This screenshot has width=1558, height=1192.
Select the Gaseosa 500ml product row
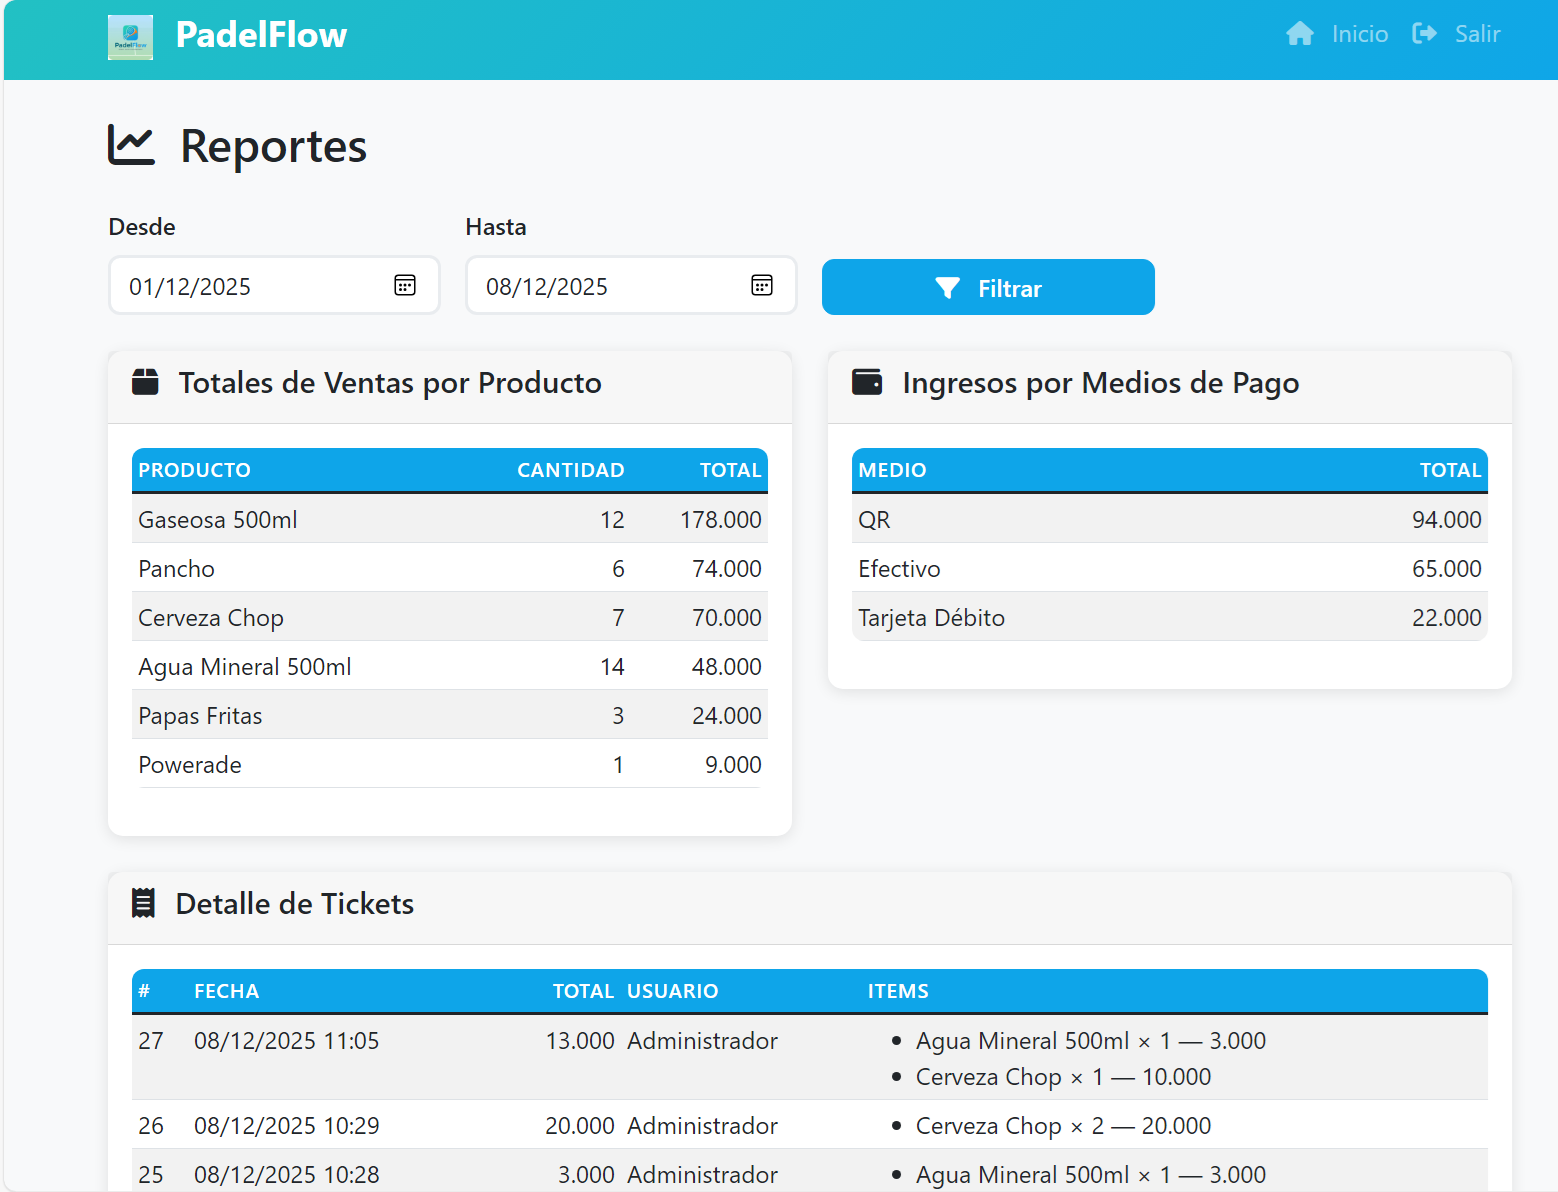click(x=449, y=520)
